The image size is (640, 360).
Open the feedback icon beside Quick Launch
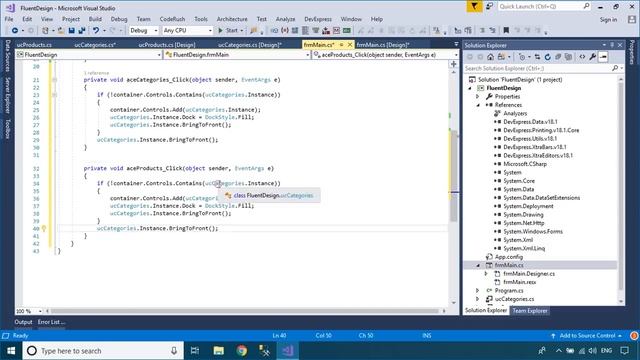click(x=489, y=7)
